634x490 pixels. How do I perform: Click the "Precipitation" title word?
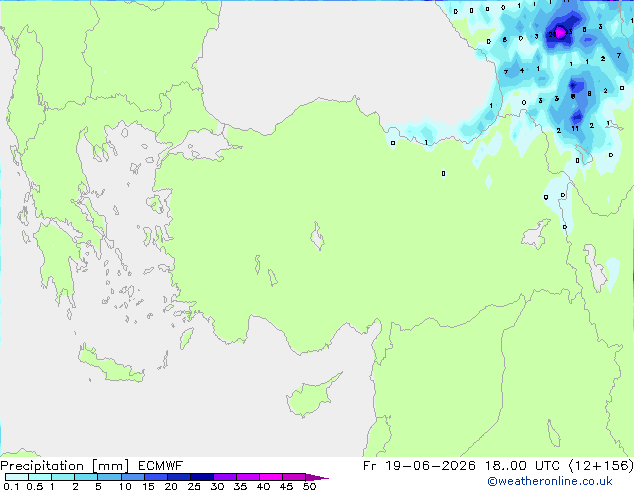point(42,466)
